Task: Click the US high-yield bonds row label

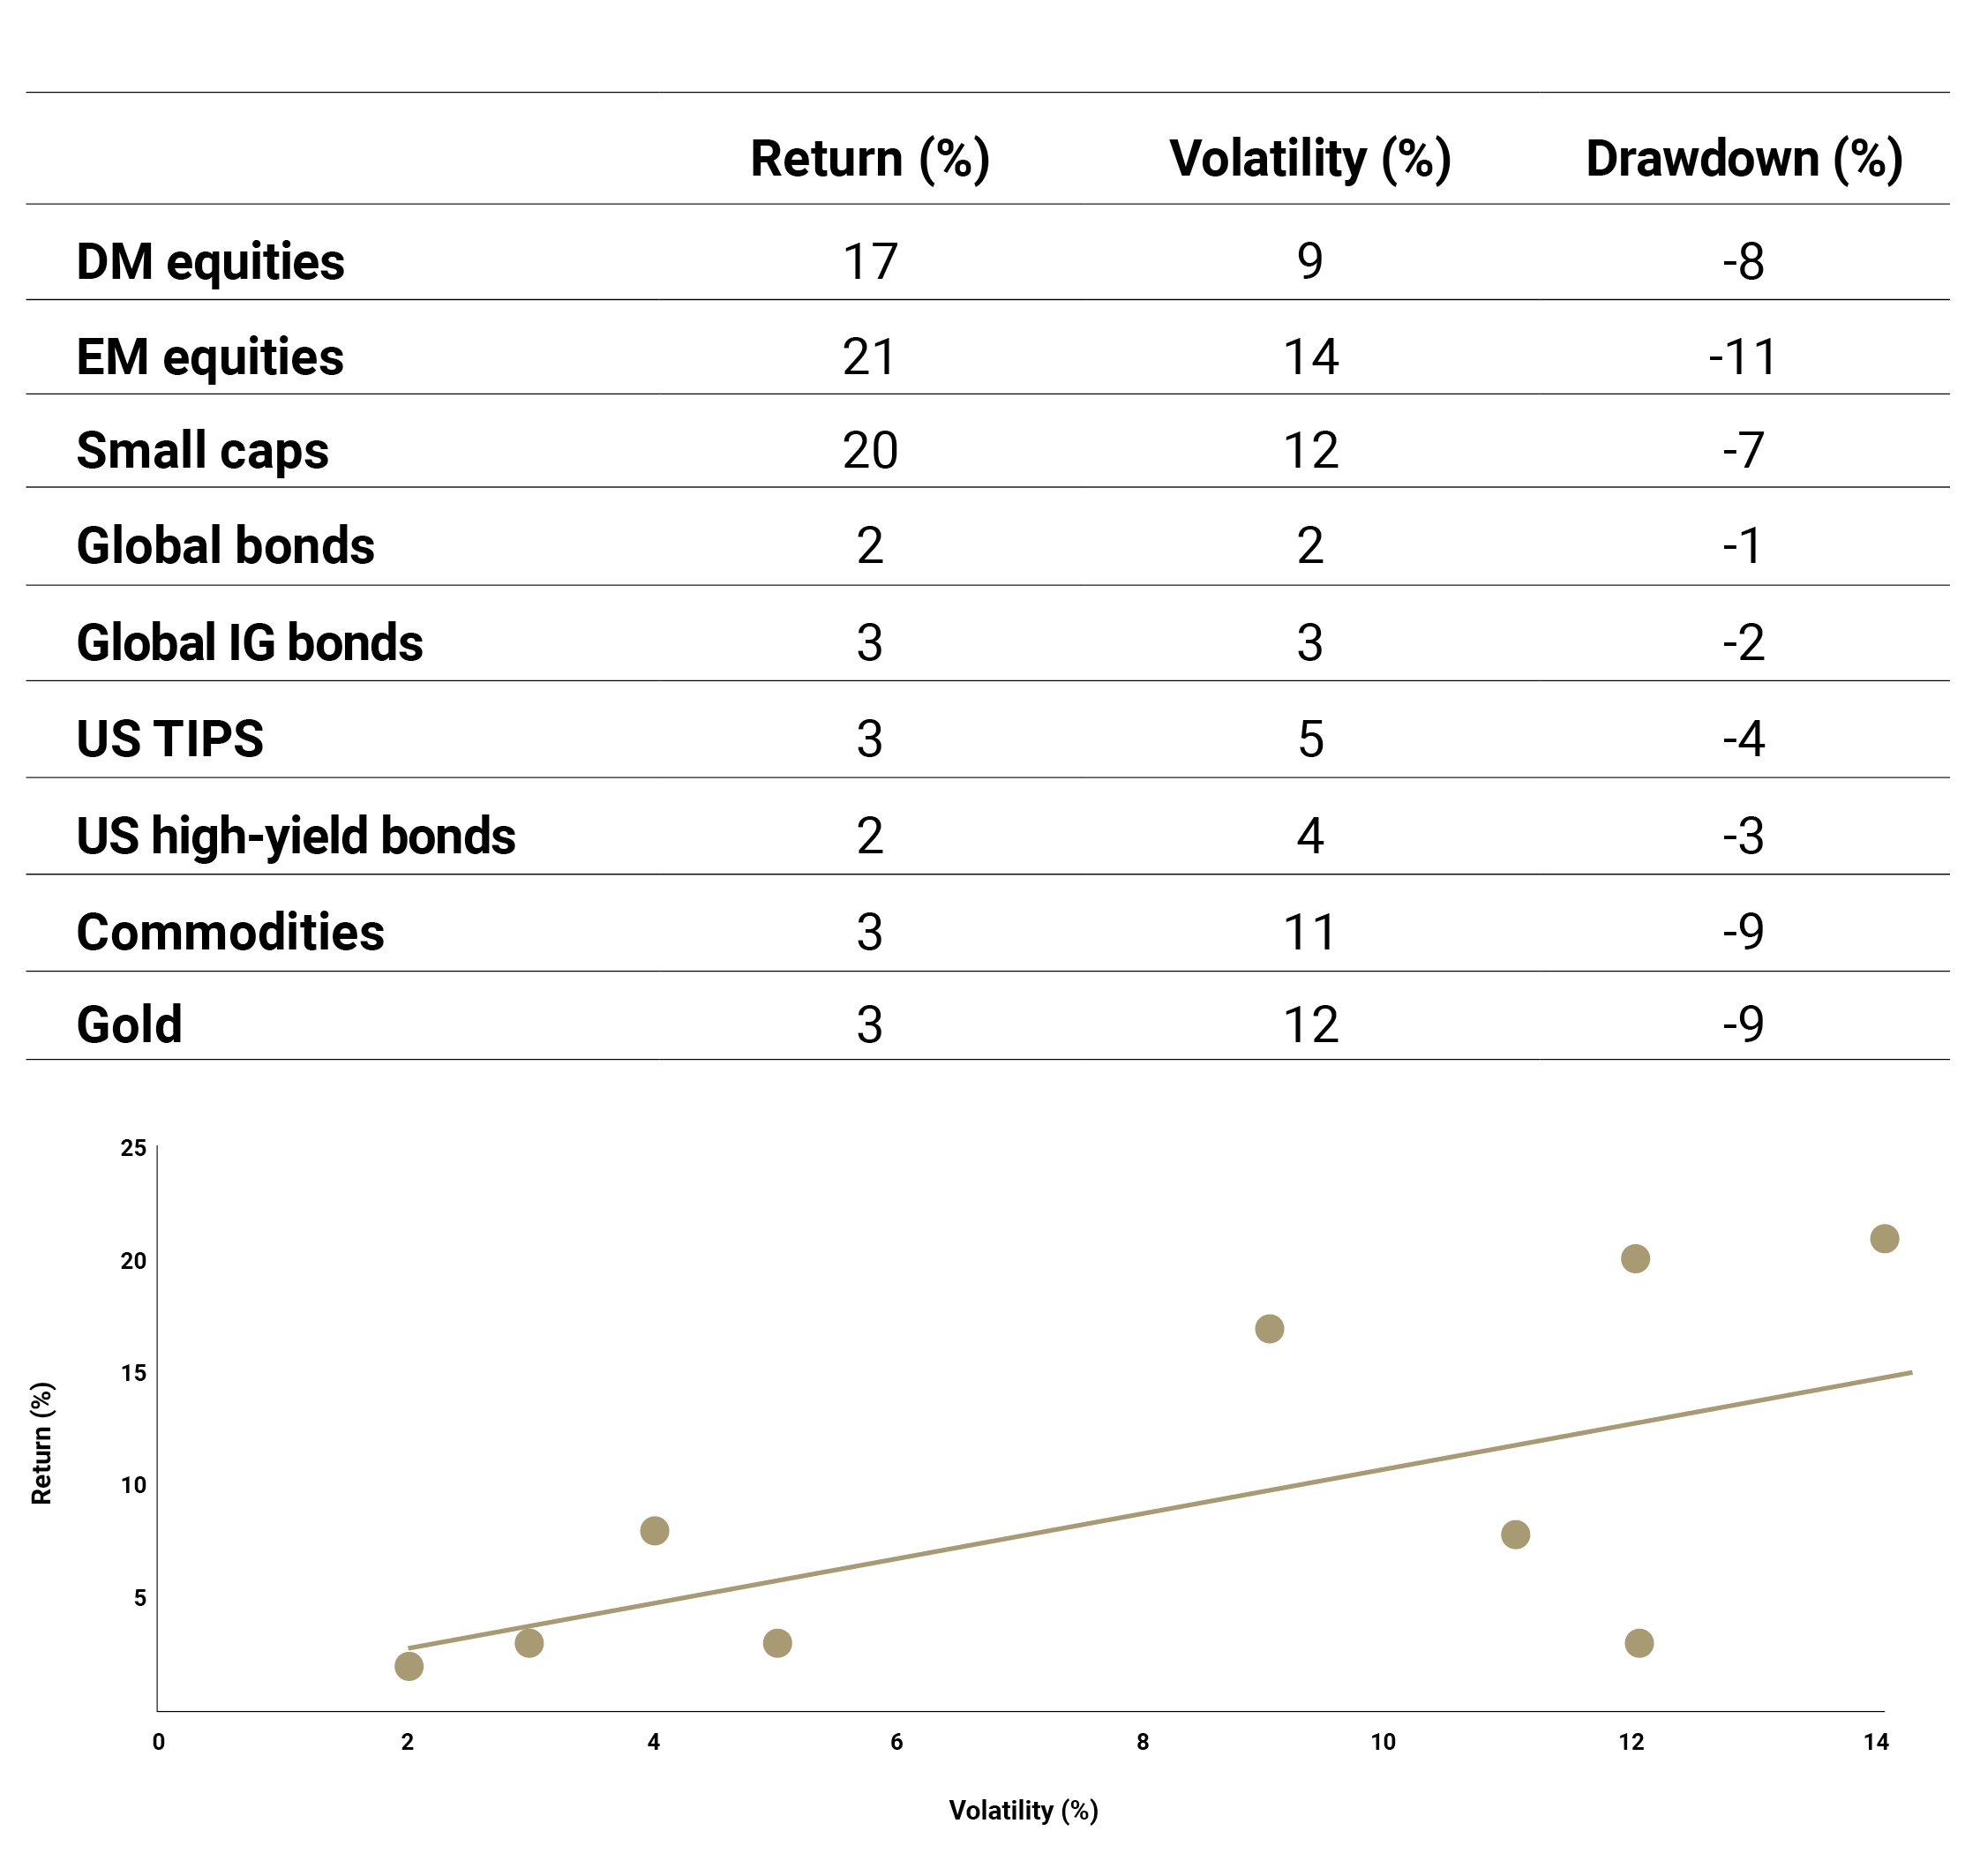Action: tap(296, 836)
